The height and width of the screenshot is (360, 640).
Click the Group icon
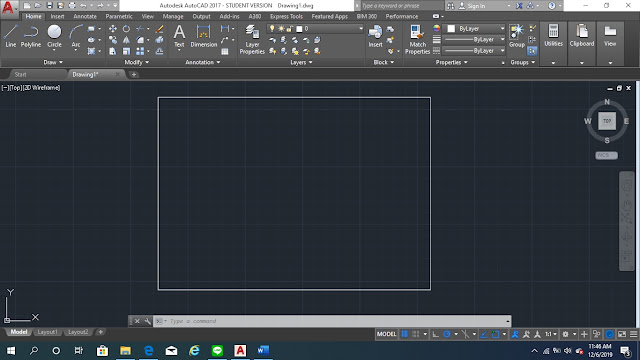tap(517, 36)
